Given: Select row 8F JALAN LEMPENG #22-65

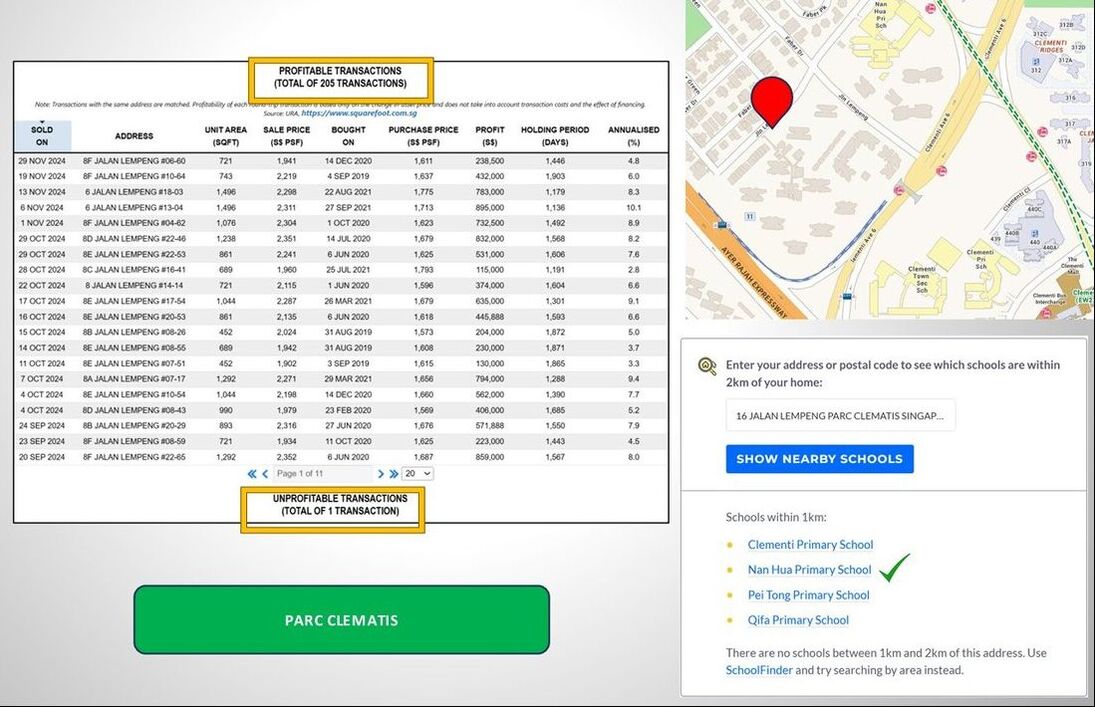Looking at the screenshot, I should coord(341,457).
